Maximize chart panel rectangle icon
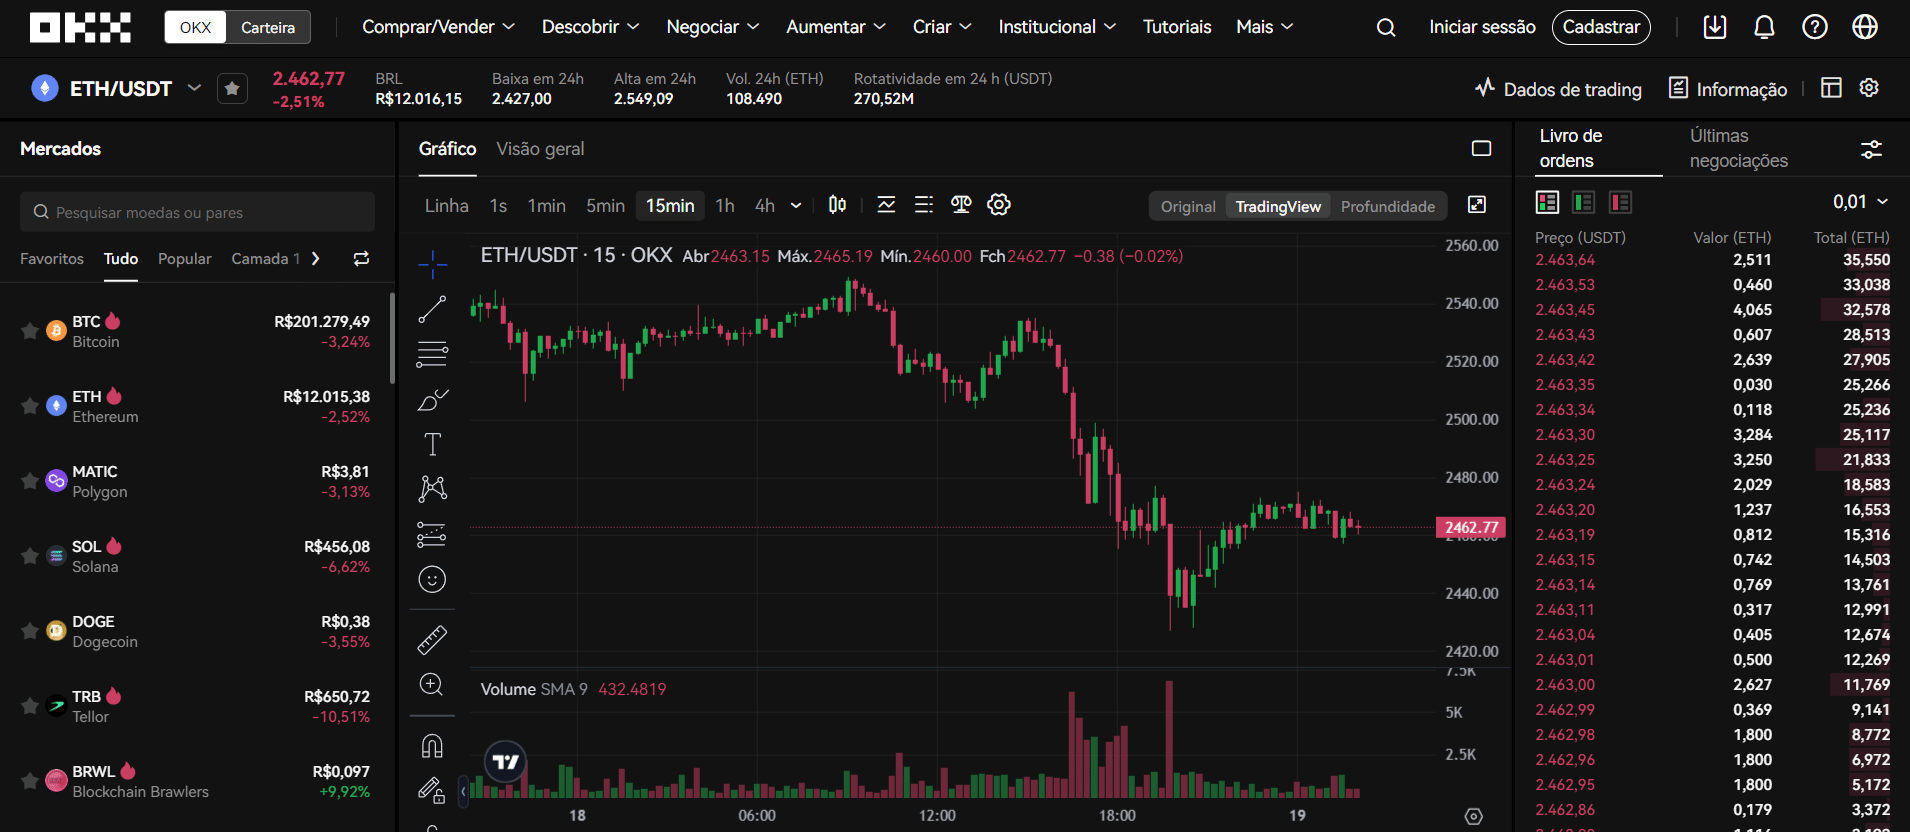 click(x=1481, y=148)
